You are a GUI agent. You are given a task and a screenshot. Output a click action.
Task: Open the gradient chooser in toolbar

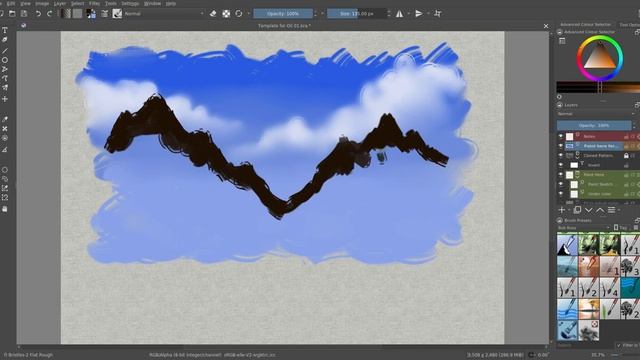[66, 13]
